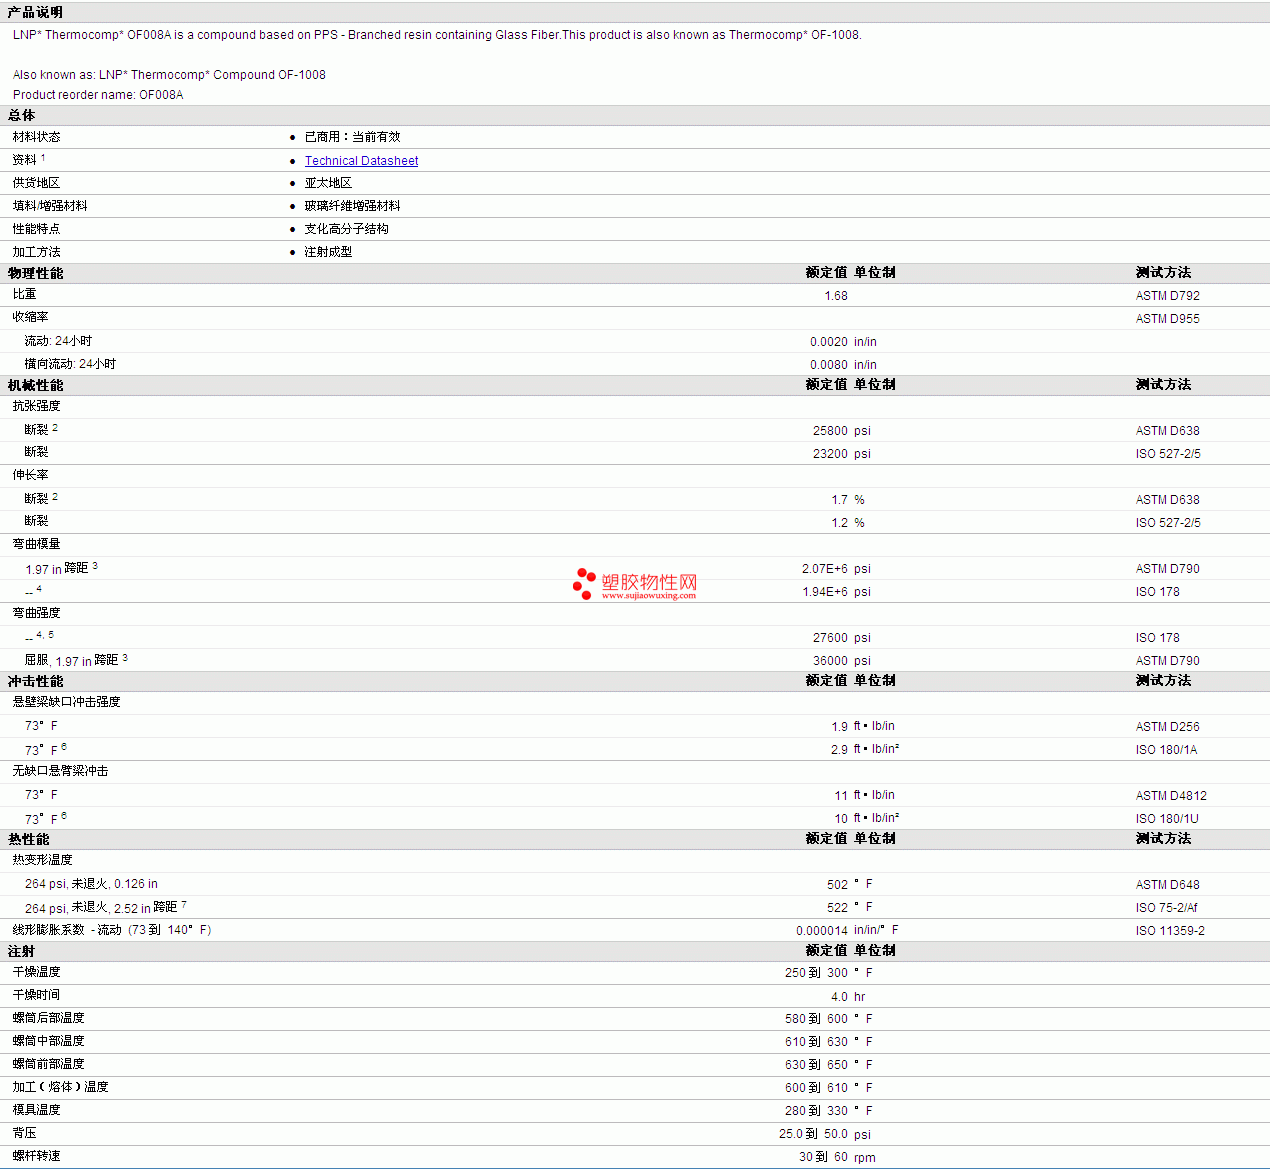The height and width of the screenshot is (1169, 1270).
Task: Click the 螺筒后部温度 row label
Action: (48, 1018)
